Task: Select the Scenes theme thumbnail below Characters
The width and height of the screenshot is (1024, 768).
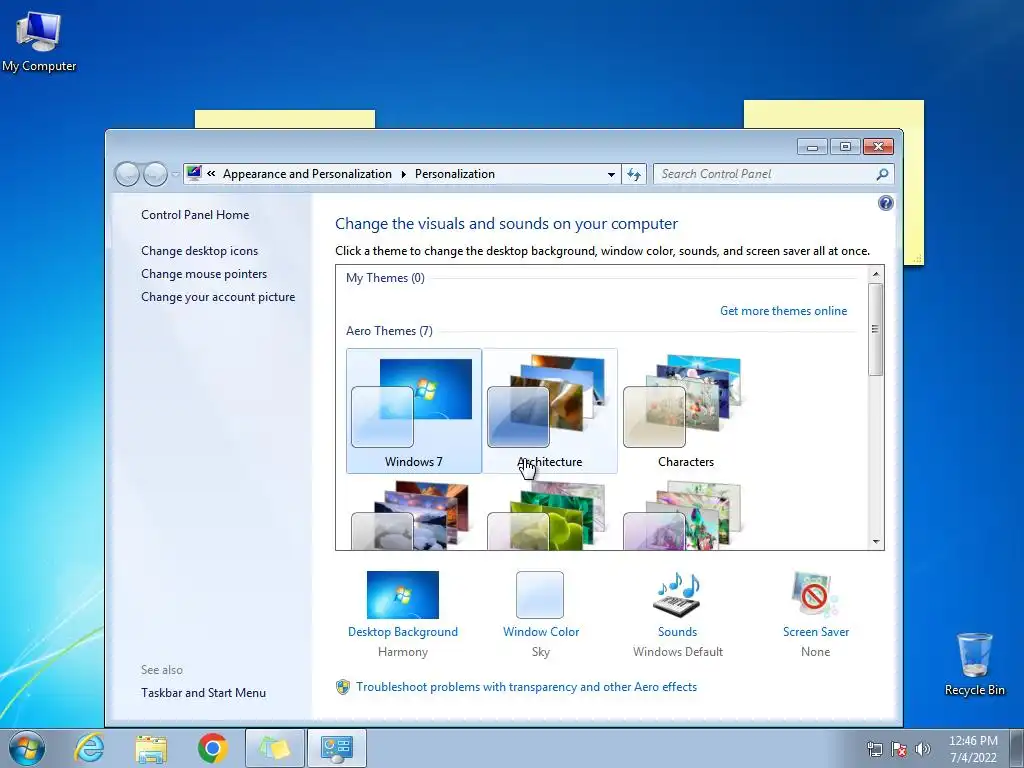Action: tap(685, 515)
